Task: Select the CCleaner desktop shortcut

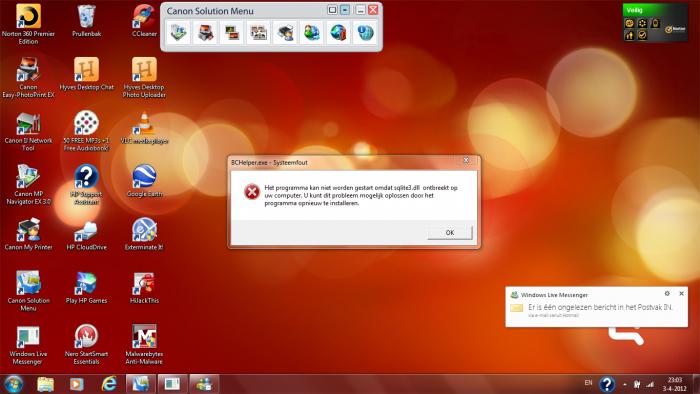Action: 144,21
